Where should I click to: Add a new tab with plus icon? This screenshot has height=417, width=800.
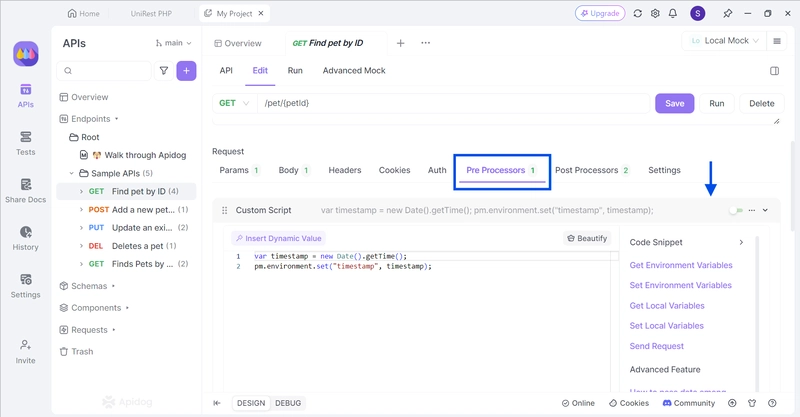pyautogui.click(x=401, y=43)
